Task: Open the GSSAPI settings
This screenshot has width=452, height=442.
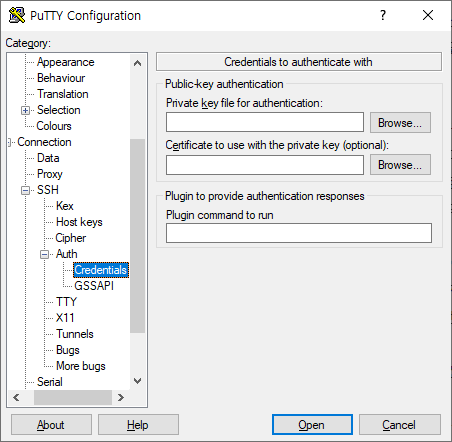Action: pyautogui.click(x=94, y=286)
